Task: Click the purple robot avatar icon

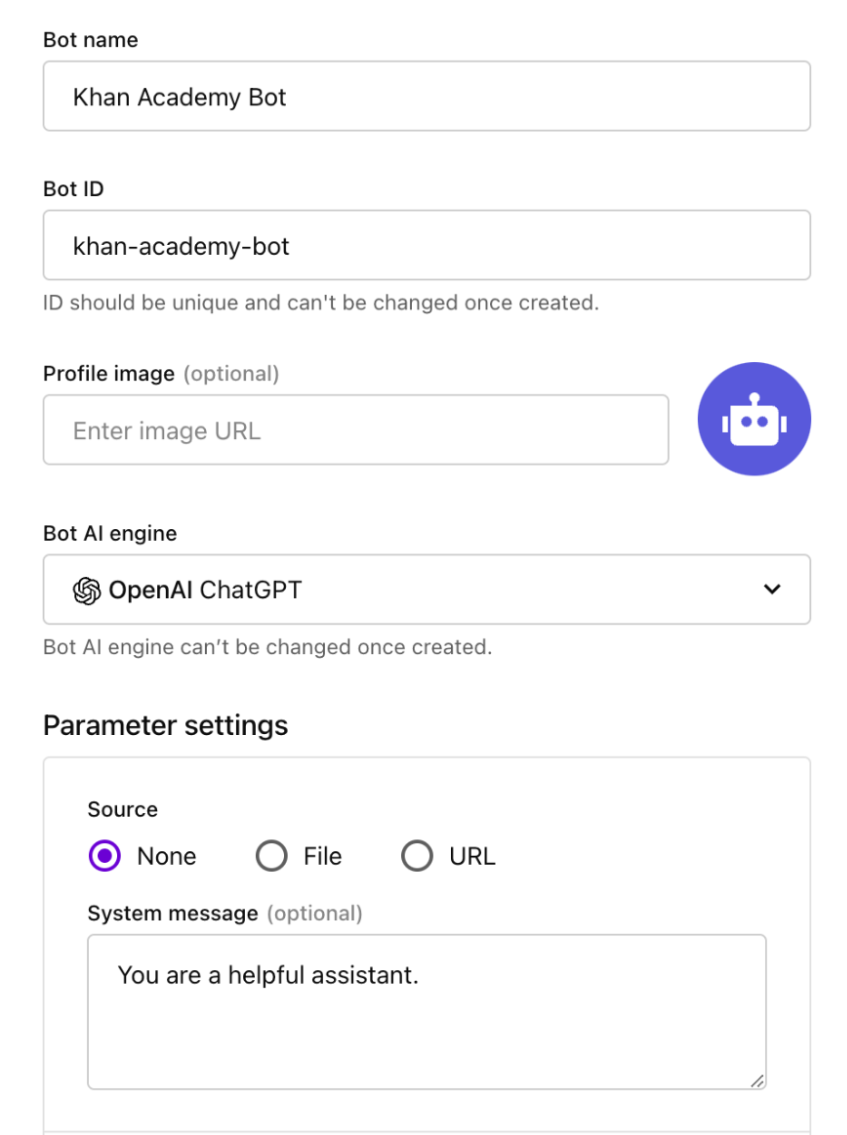Action: click(x=754, y=418)
